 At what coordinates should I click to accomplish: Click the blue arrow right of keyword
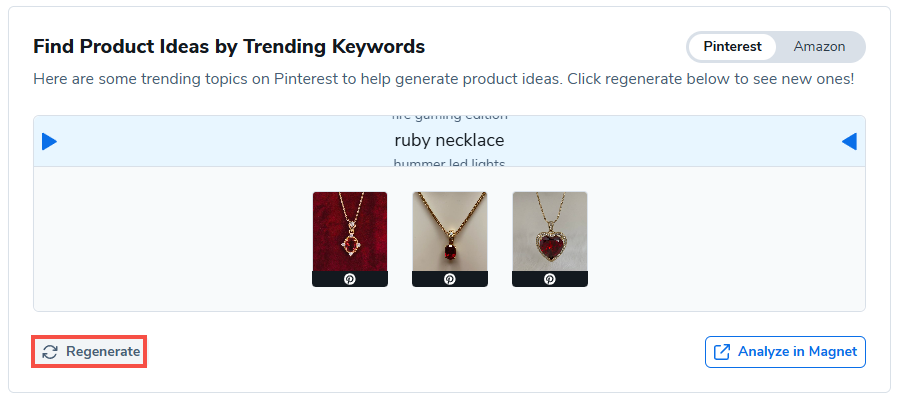click(x=849, y=142)
